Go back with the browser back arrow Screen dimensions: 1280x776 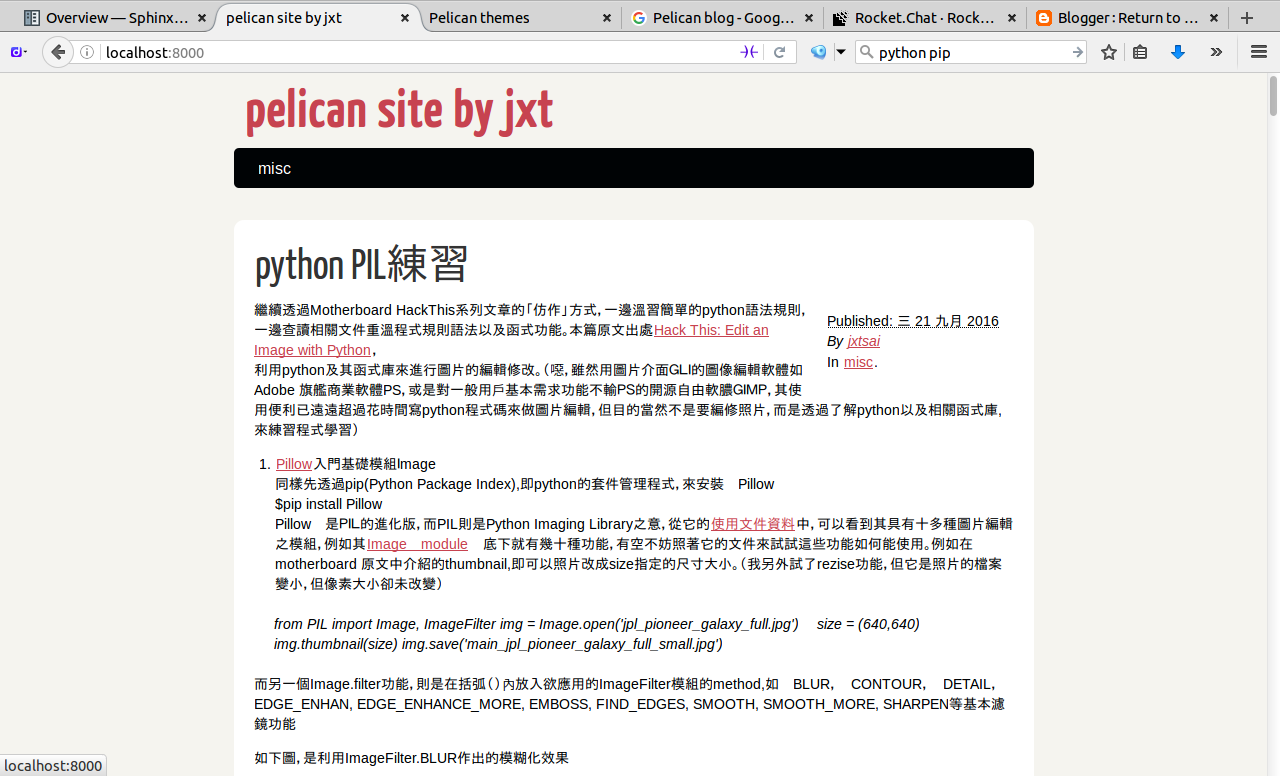(58, 52)
